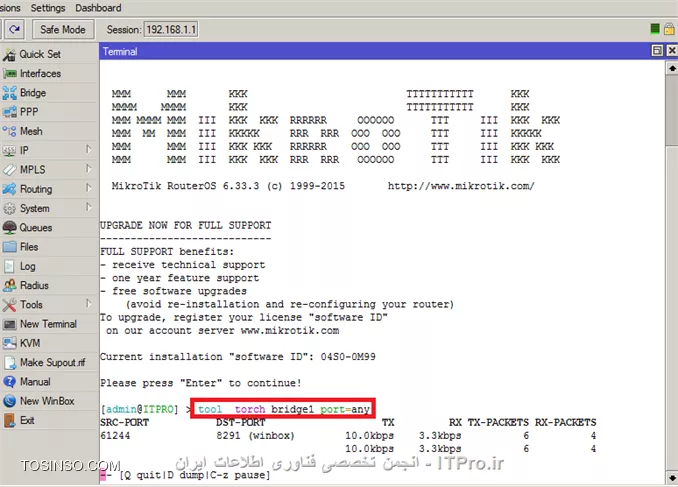Viewport: 678px width, 487px height.
Task: Click the [admin@ITPRO] prompt text
Action: tap(139, 409)
